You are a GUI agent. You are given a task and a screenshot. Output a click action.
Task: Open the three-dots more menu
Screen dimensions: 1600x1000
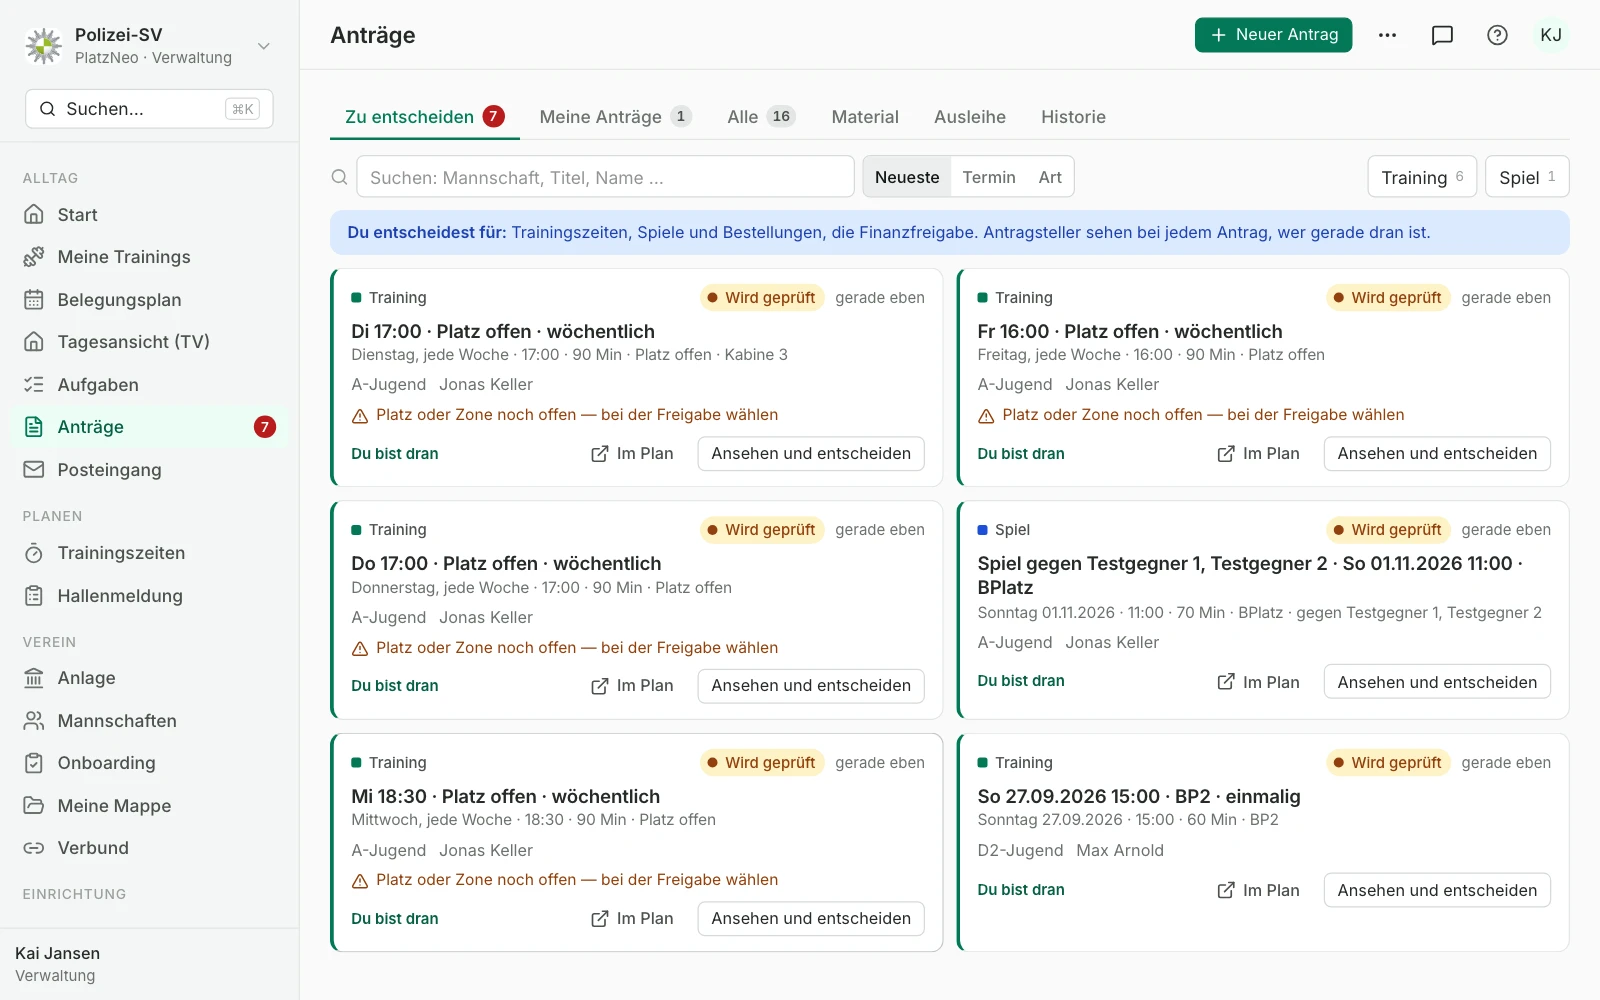click(1387, 35)
